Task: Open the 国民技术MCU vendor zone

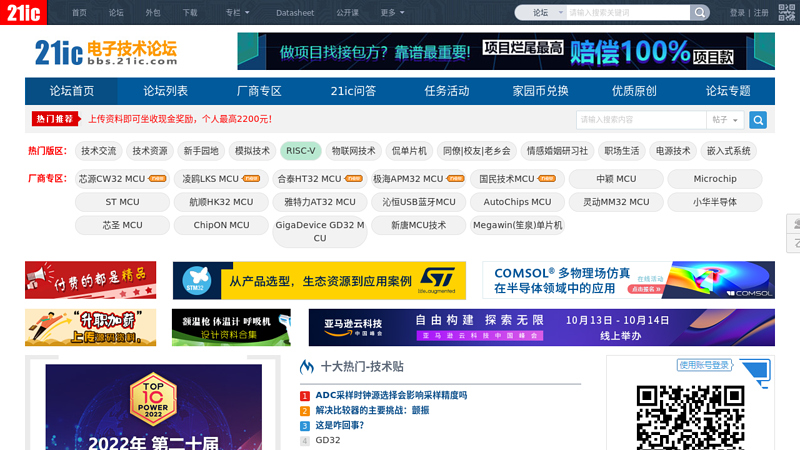Action: (517, 179)
